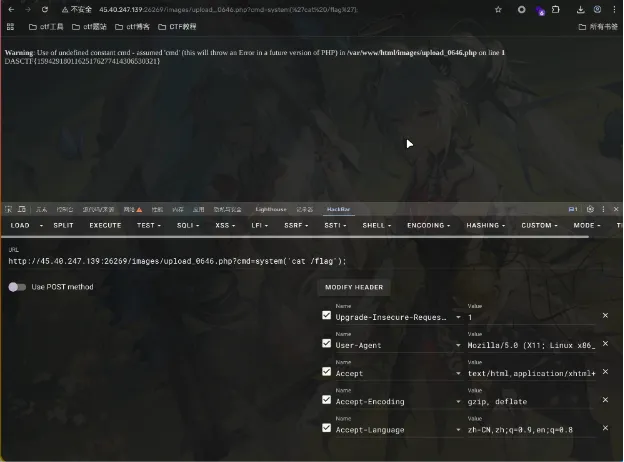Open the DevTools more options menu
Image resolution: width=624 pixels, height=462 pixels.
603,209
